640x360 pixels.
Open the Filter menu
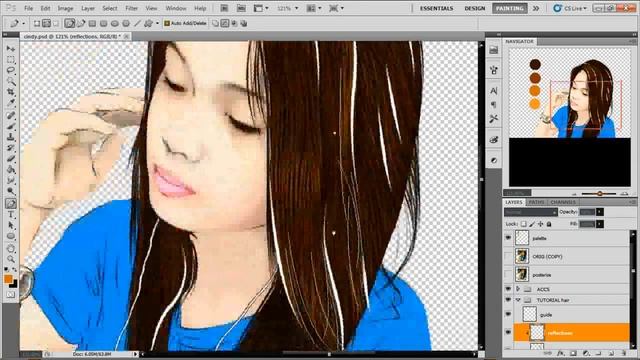(x=131, y=8)
